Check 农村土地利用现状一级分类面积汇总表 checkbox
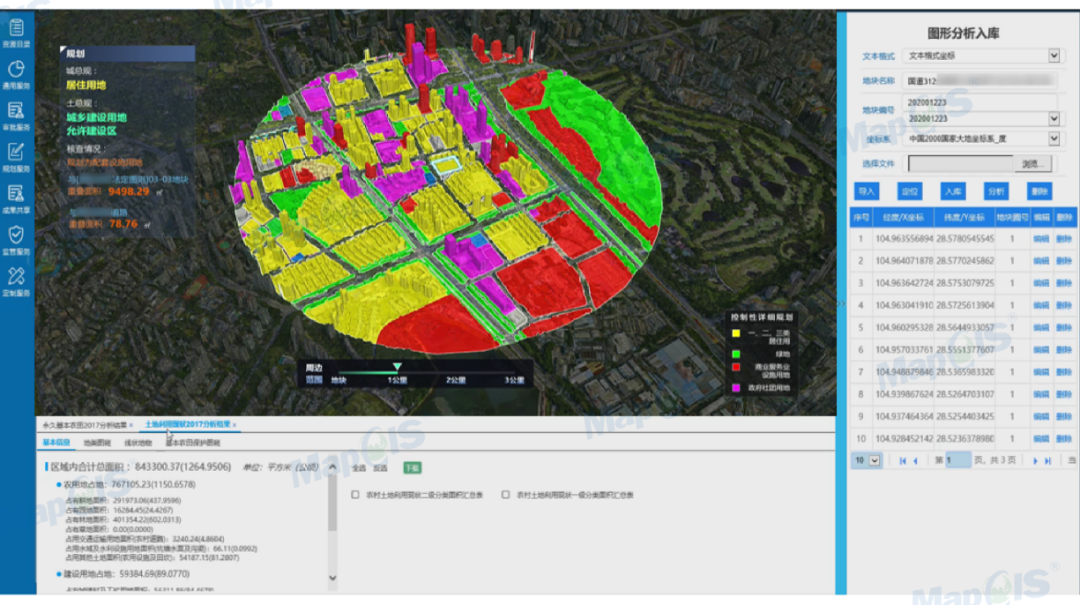The width and height of the screenshot is (1080, 605). pyautogui.click(x=506, y=494)
